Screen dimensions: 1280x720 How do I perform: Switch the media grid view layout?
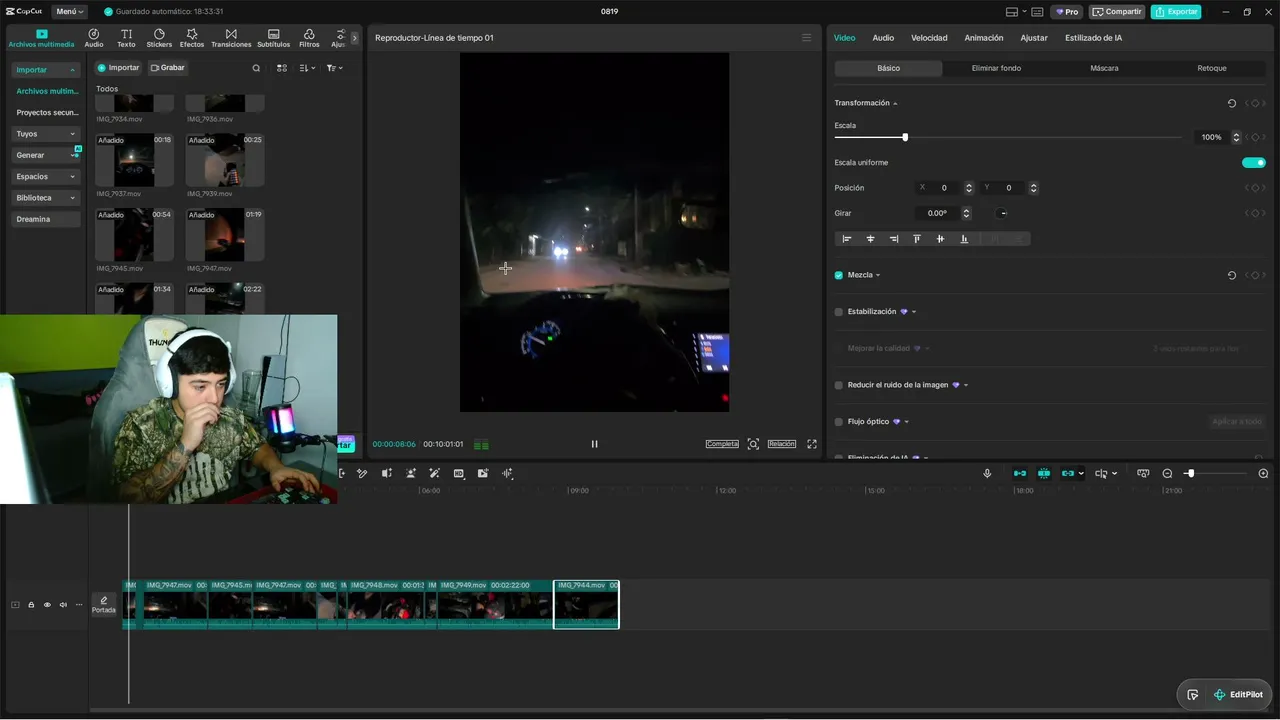pyautogui.click(x=282, y=68)
